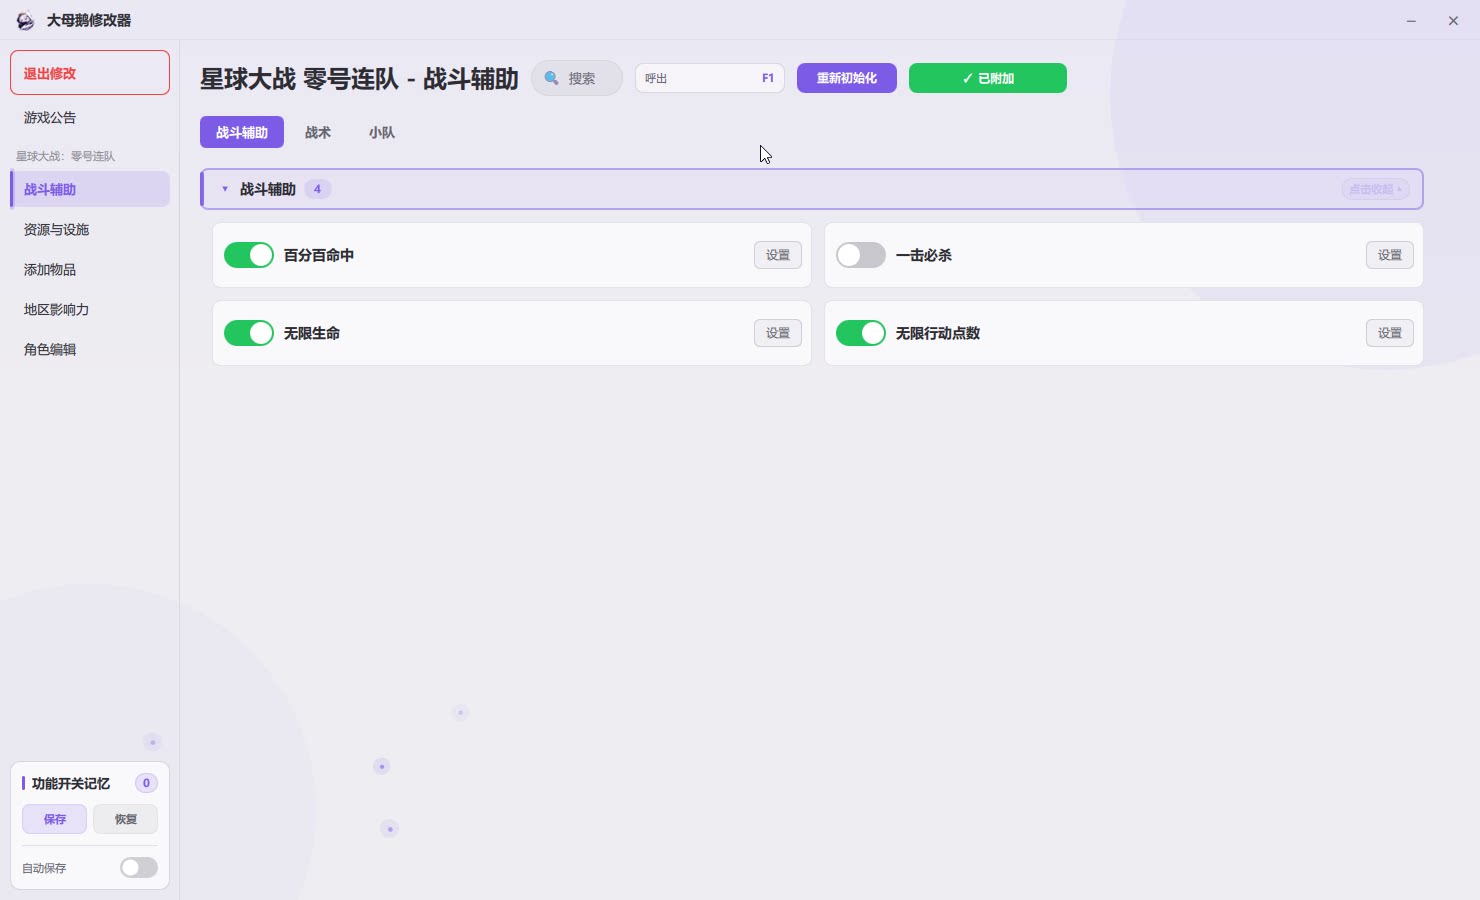
Task: Open 设置 for 无限行动点数
Action: click(x=1390, y=333)
